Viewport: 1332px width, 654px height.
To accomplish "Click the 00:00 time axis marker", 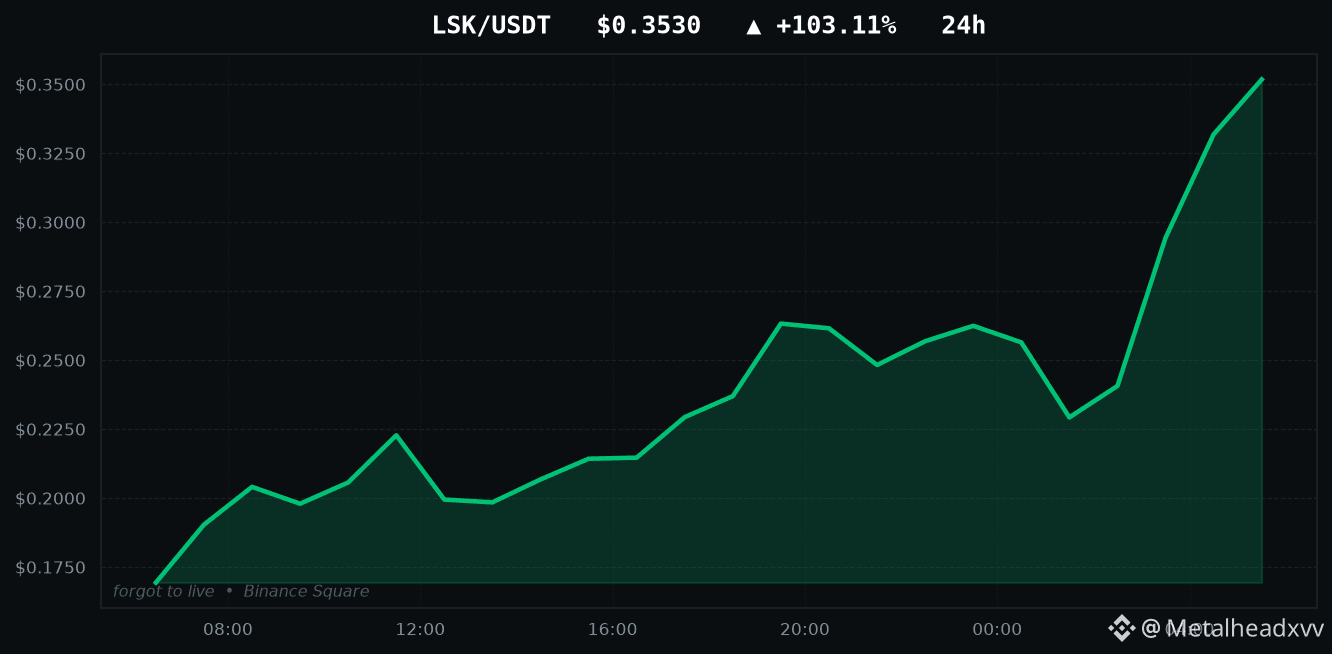I will click(x=997, y=630).
